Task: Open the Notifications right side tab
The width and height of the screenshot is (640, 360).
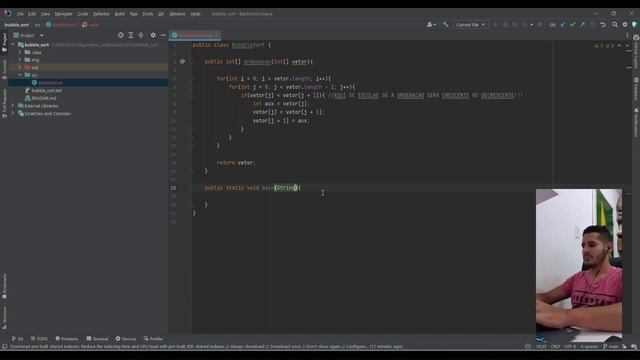Action: (x=636, y=122)
